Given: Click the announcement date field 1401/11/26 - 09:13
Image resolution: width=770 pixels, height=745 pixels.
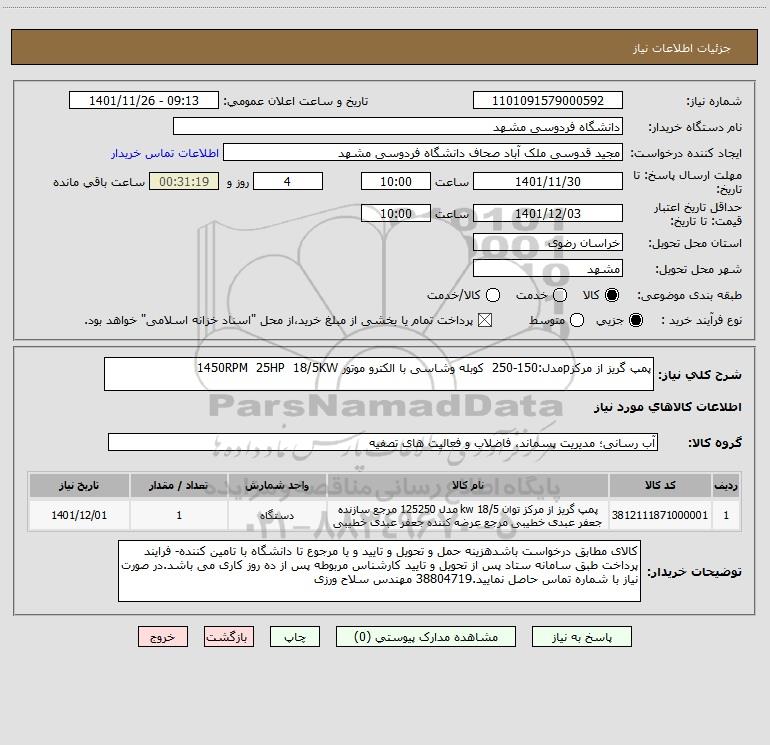Looking at the screenshot, I should [144, 100].
